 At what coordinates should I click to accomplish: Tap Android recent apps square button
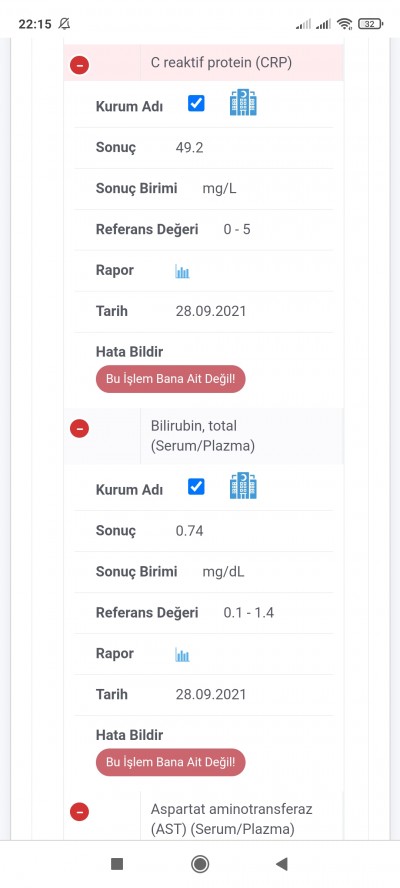pos(117,864)
